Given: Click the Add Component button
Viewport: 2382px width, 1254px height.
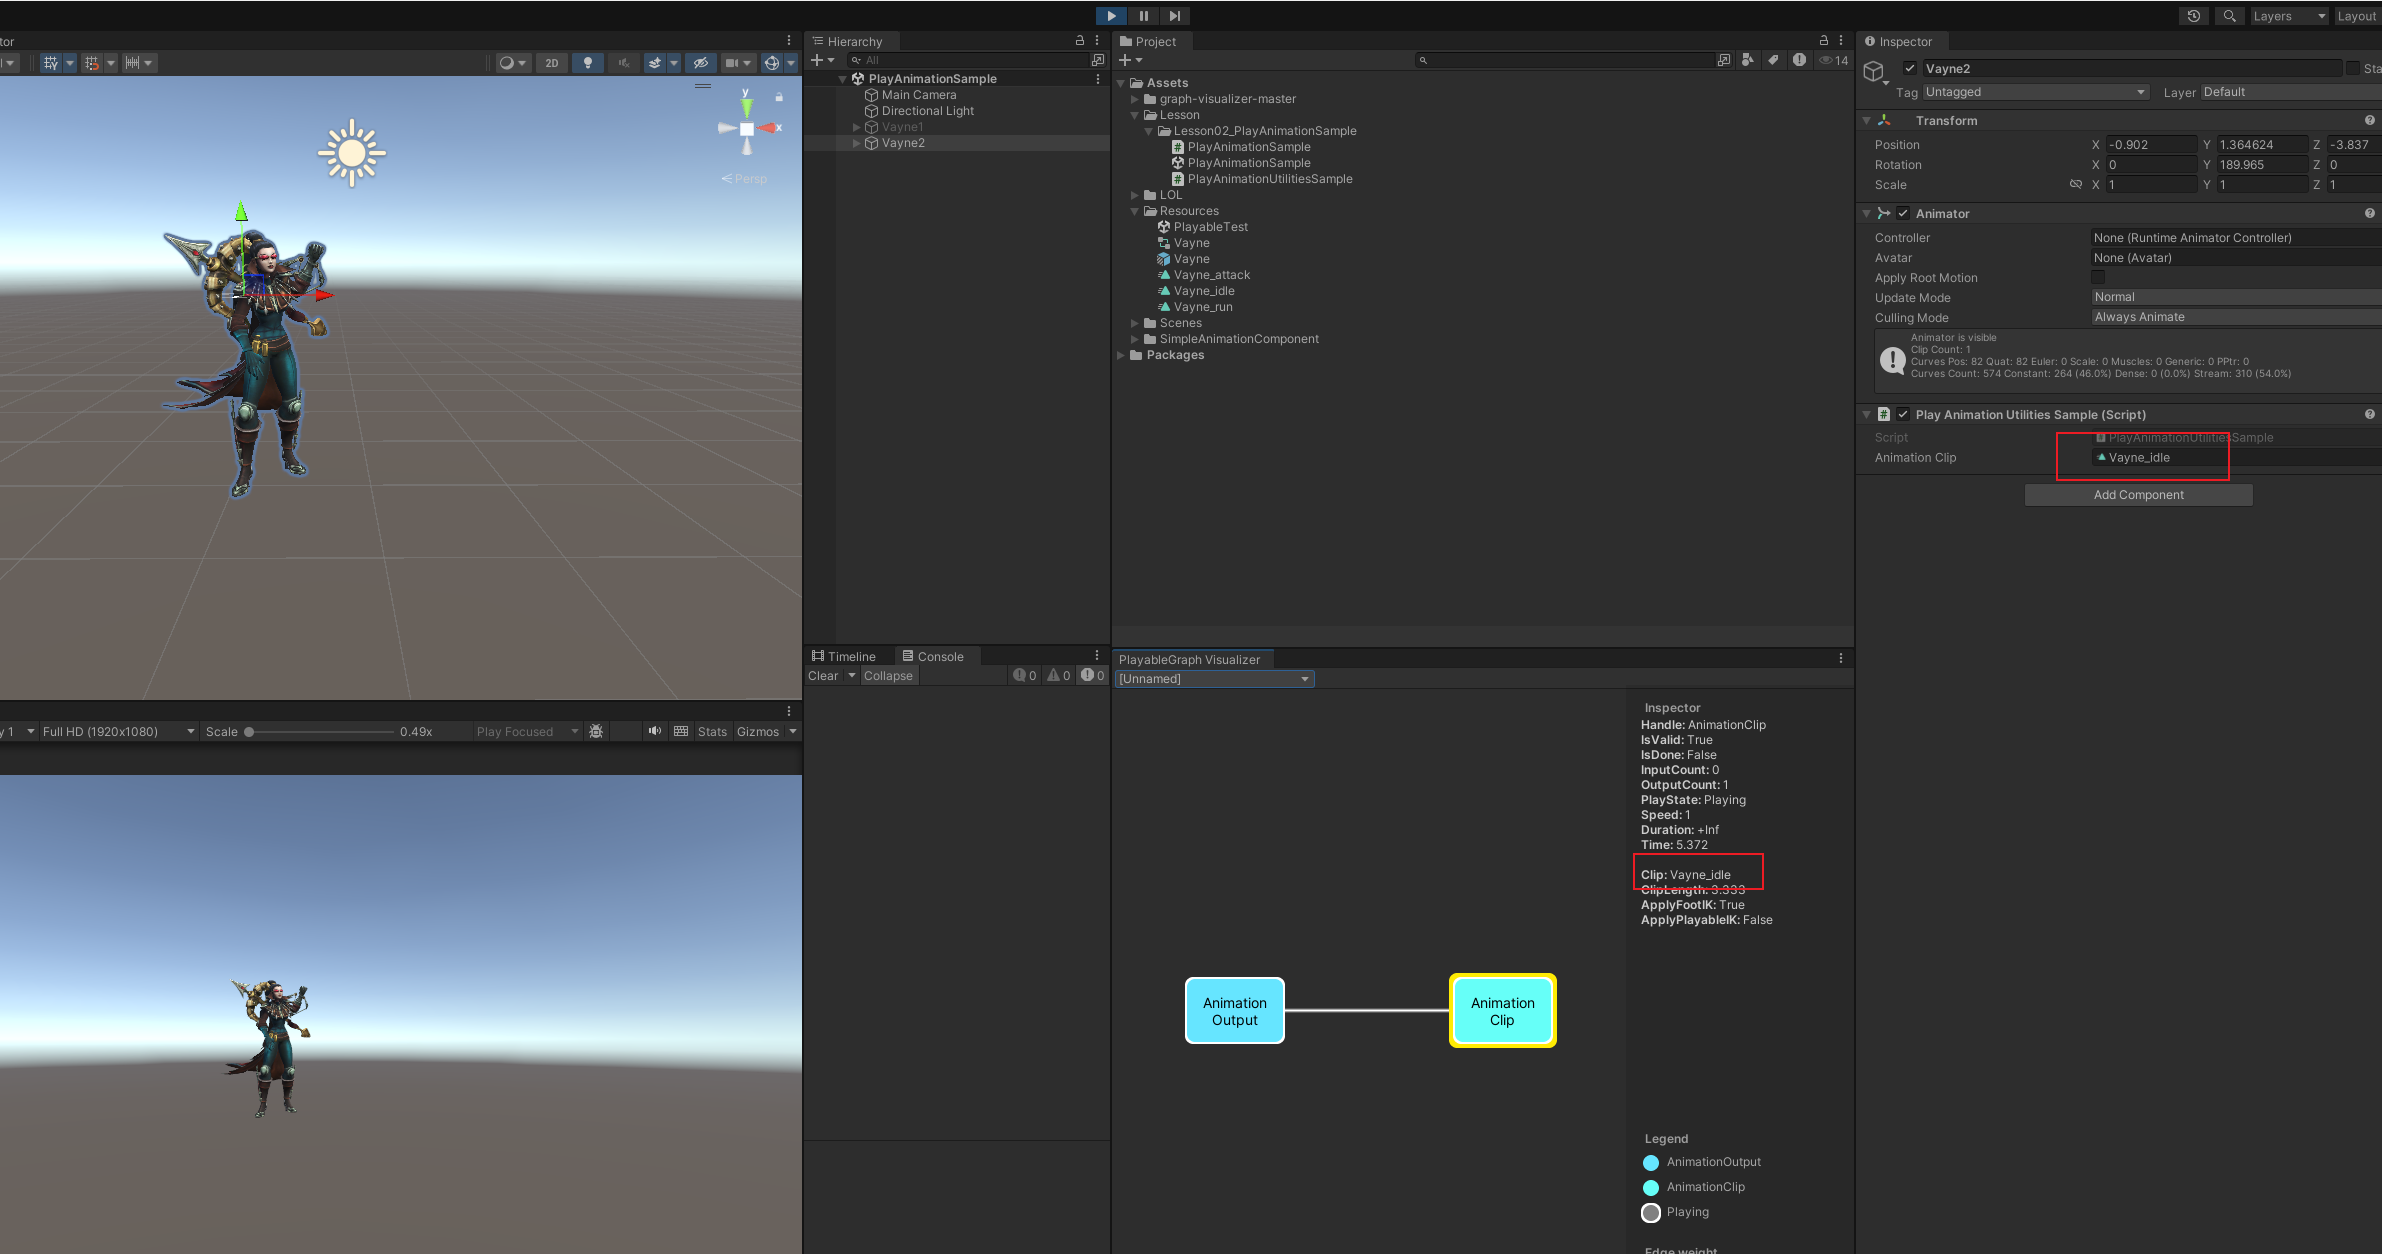Looking at the screenshot, I should point(2138,495).
